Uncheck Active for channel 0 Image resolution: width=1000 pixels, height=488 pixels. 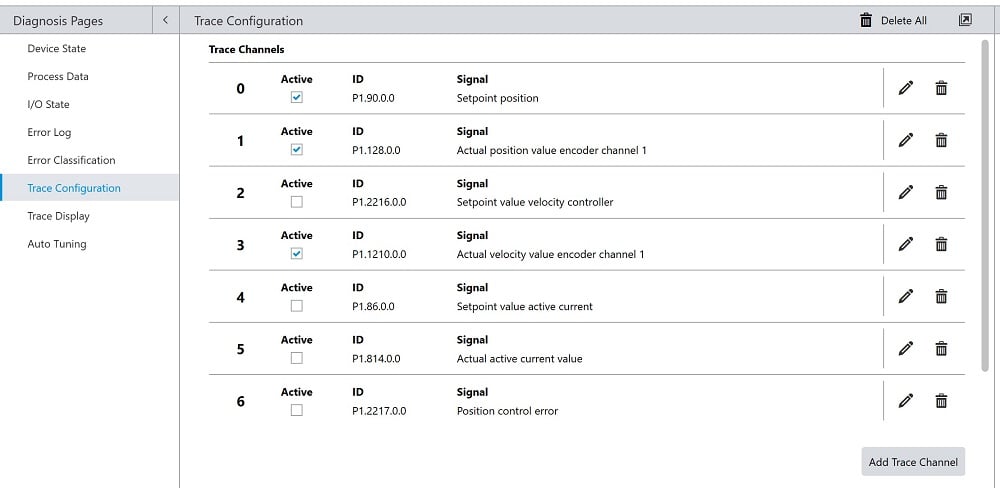(297, 98)
